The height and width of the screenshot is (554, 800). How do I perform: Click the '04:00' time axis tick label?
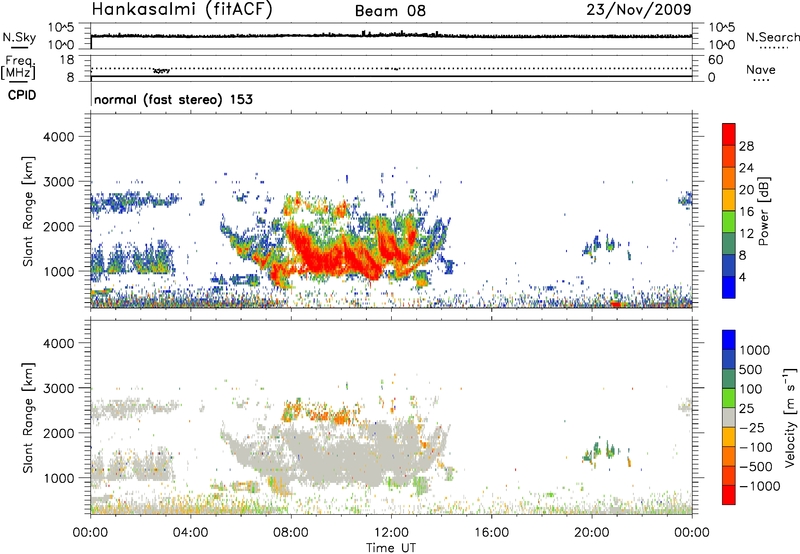click(190, 533)
